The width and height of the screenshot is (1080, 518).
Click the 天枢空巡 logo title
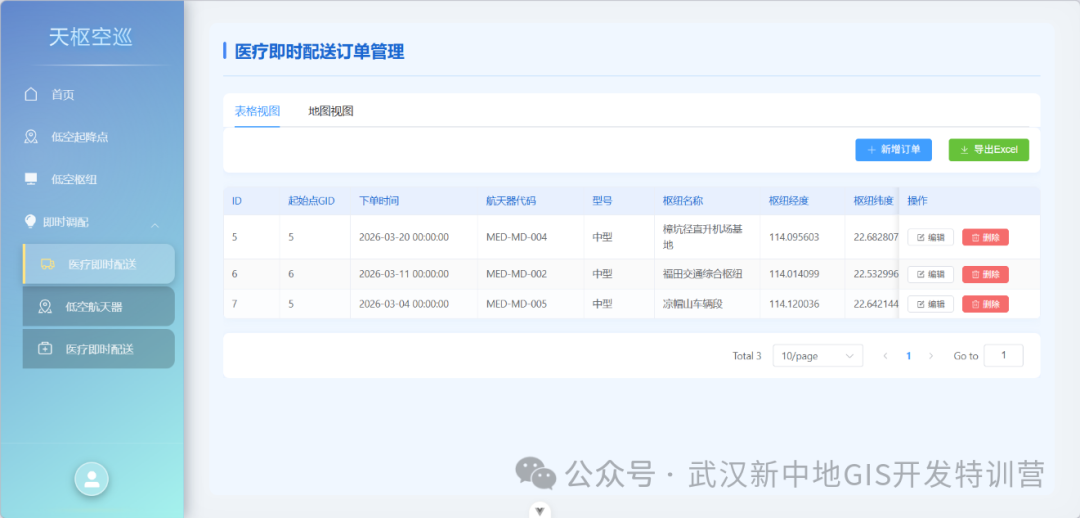(91, 38)
